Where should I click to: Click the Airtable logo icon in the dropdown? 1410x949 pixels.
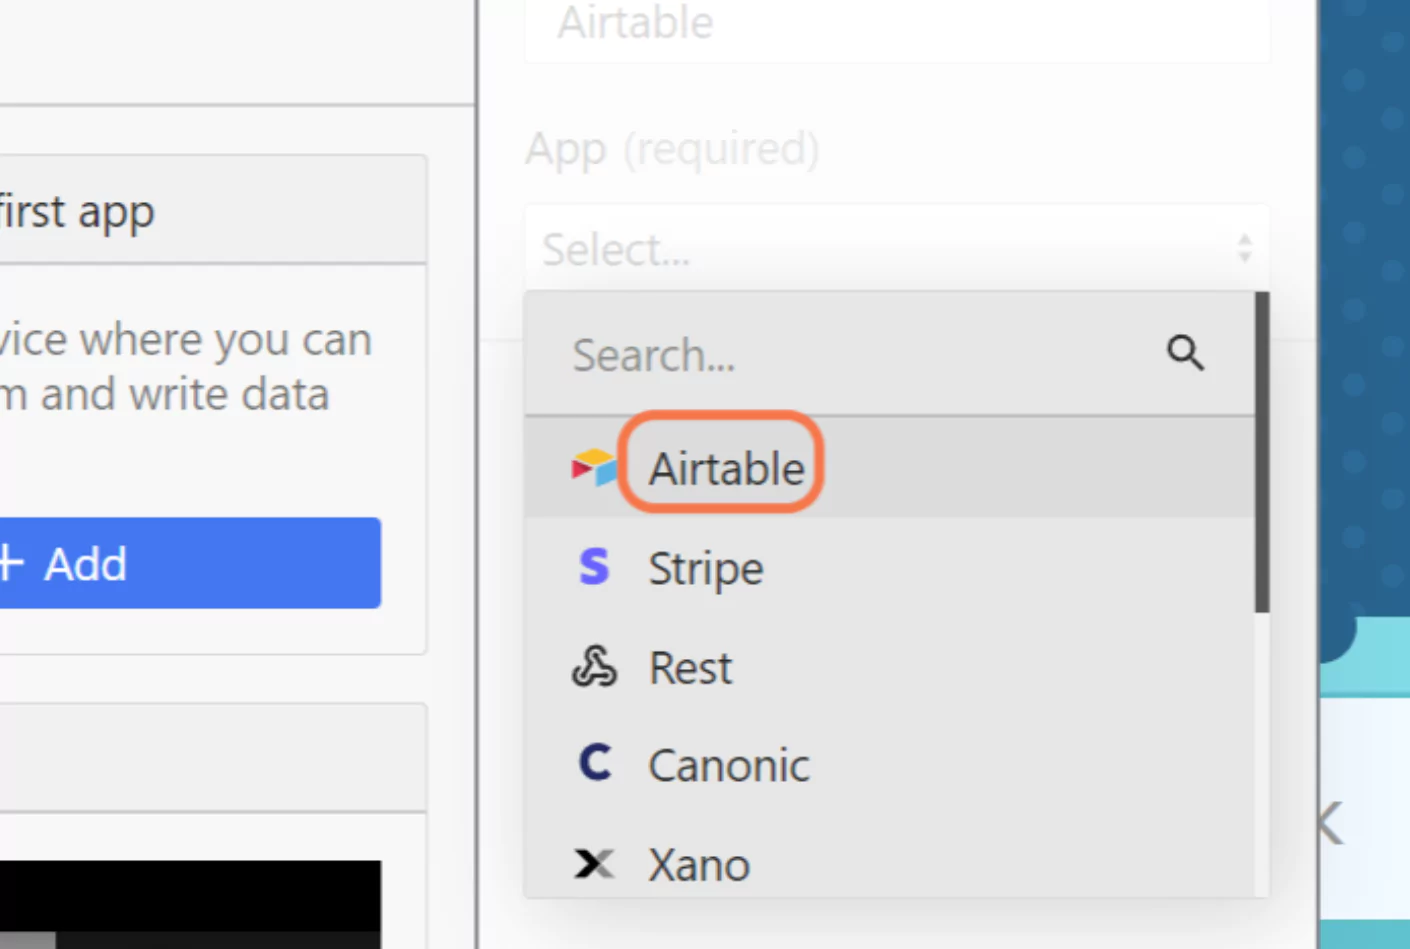point(594,467)
